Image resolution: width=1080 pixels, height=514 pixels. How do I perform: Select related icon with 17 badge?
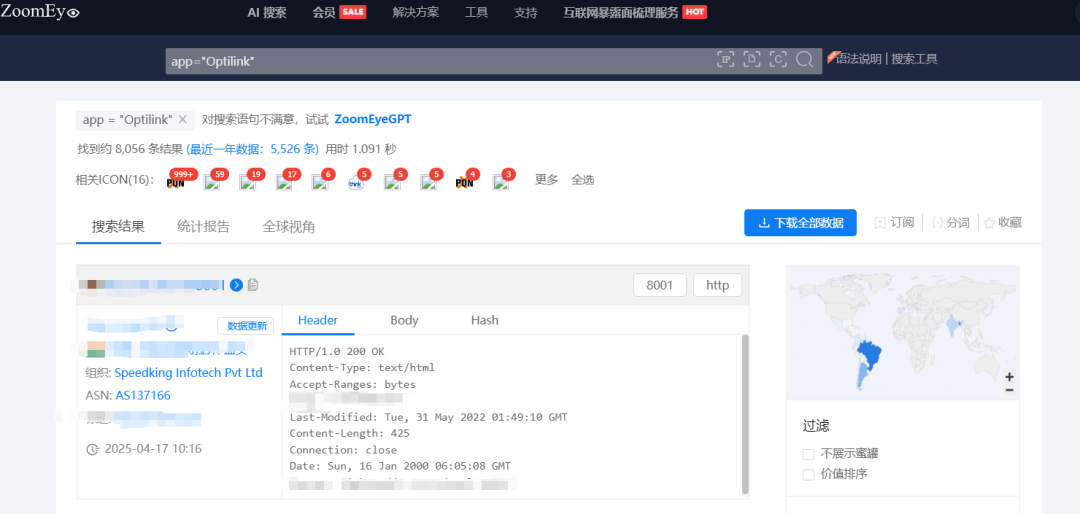284,182
